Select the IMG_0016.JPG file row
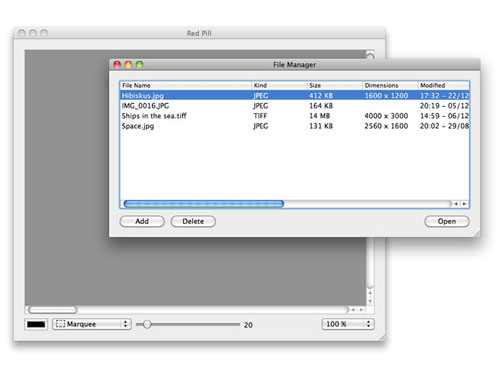 tap(295, 106)
